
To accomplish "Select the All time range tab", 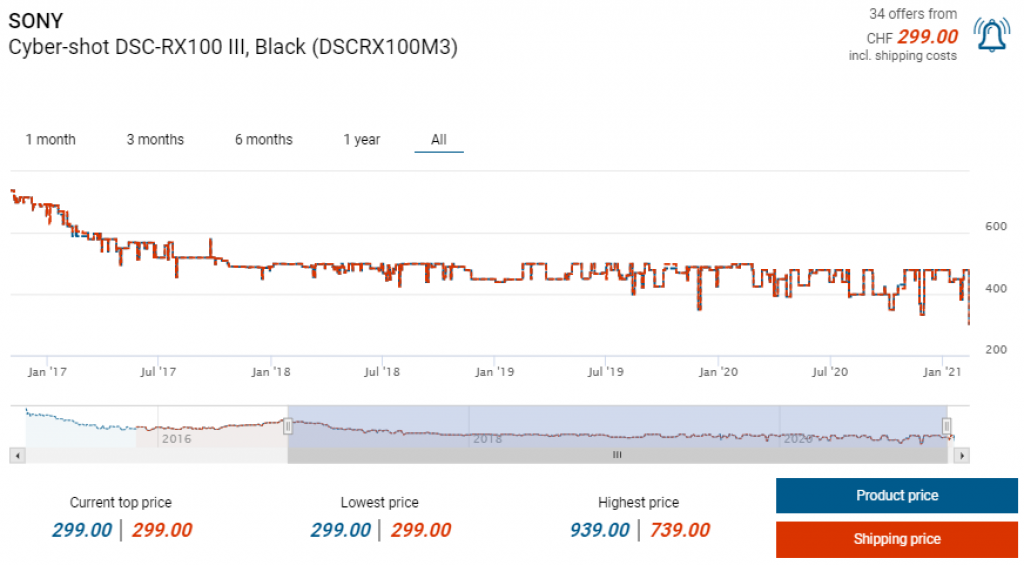I will pos(439,139).
